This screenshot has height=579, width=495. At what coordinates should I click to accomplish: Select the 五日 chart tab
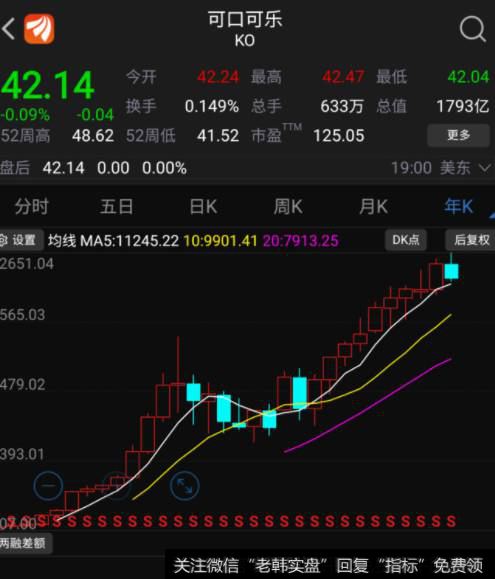pyautogui.click(x=117, y=206)
